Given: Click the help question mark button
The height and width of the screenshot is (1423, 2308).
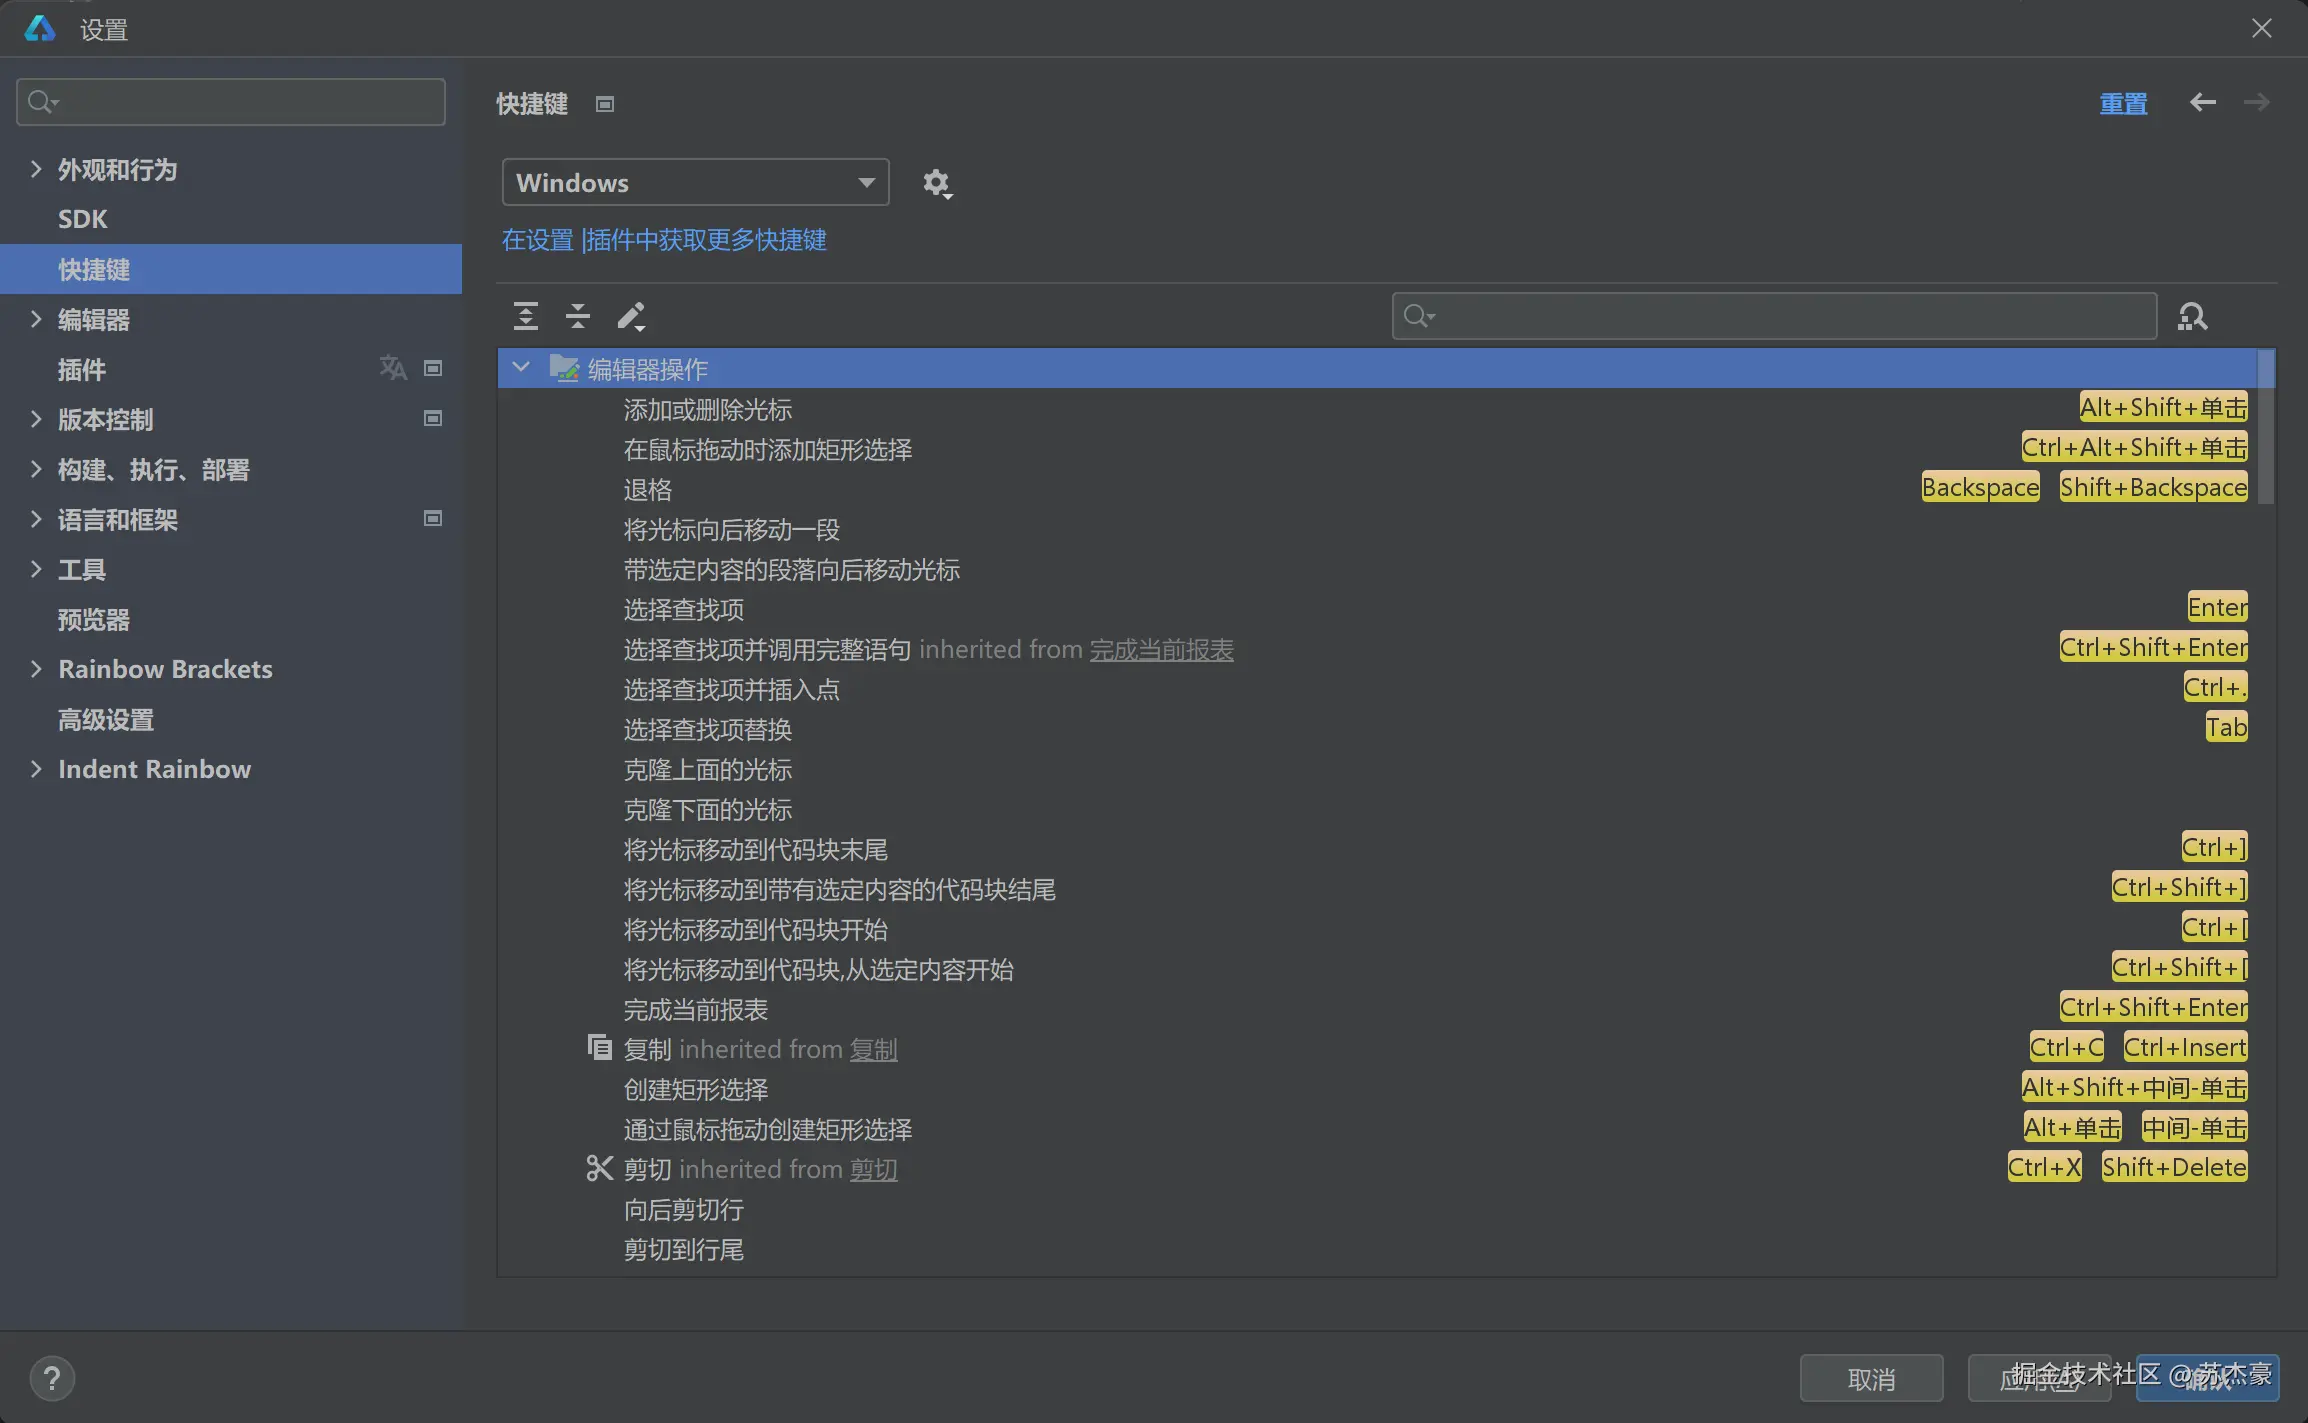Looking at the screenshot, I should [52, 1379].
